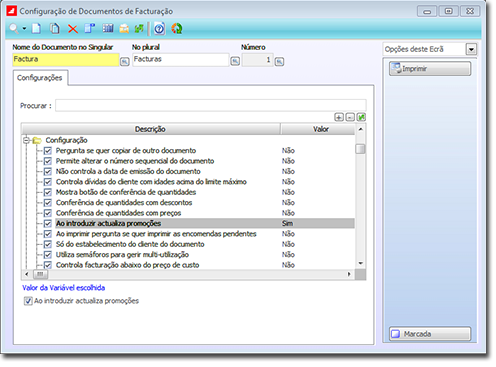Screen dimensions: 496x367
Task: Click the Valor da Variável escolhida label
Action: pos(63,288)
